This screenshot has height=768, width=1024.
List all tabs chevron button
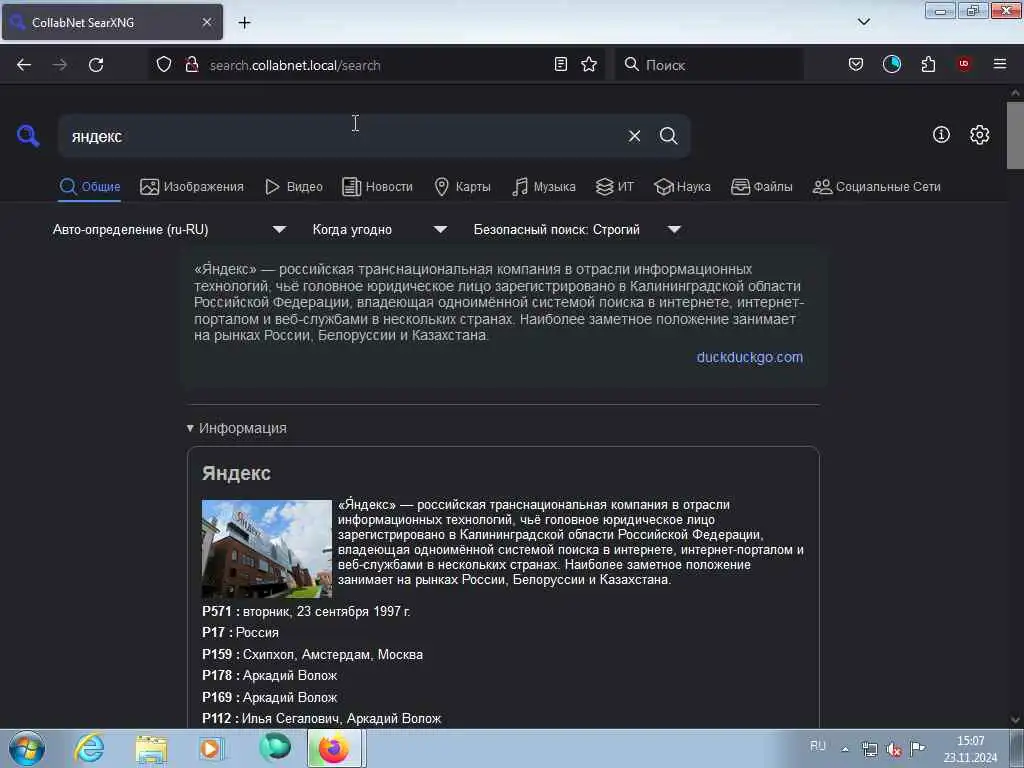tap(863, 22)
